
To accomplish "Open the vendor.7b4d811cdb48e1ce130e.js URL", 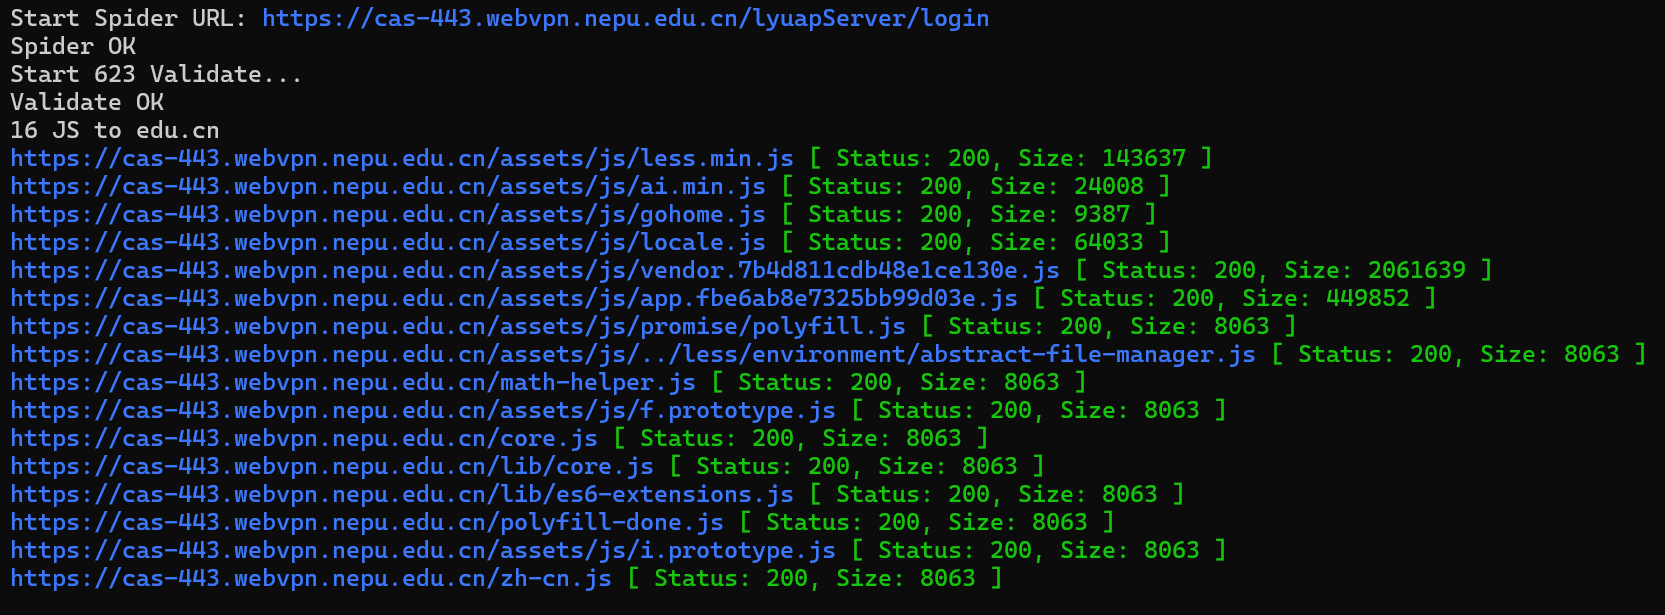I will (x=535, y=271).
